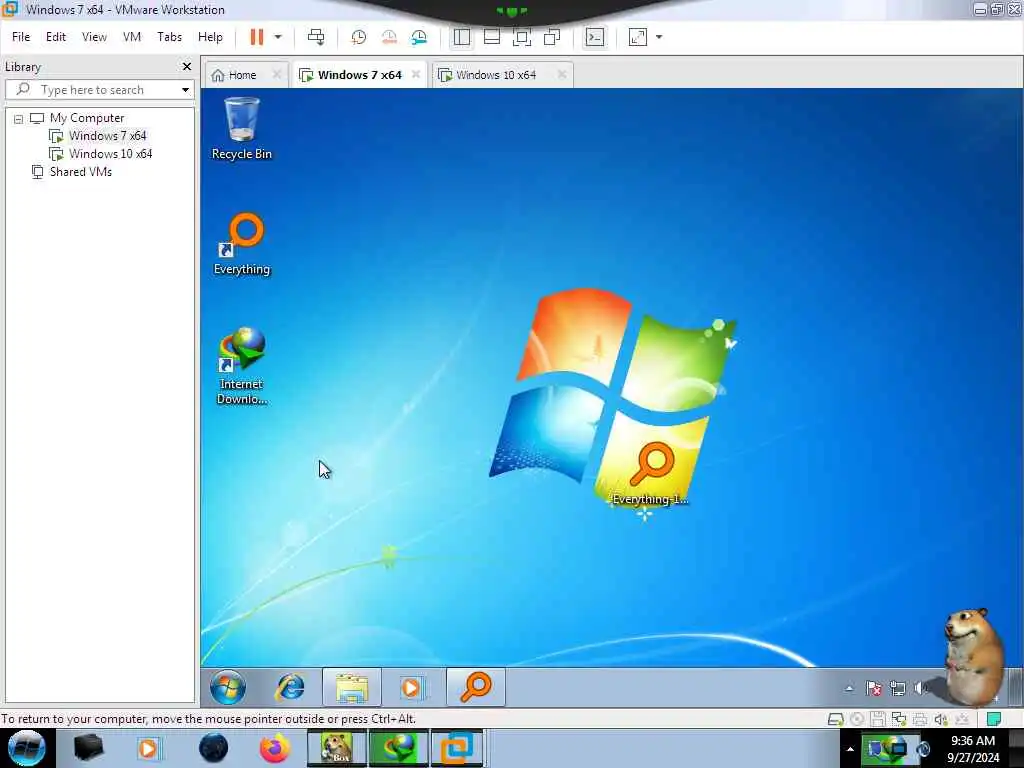Screen dimensions: 1024x768
Task: Open Windows Explorer from guest taskbar
Action: click(x=351, y=688)
